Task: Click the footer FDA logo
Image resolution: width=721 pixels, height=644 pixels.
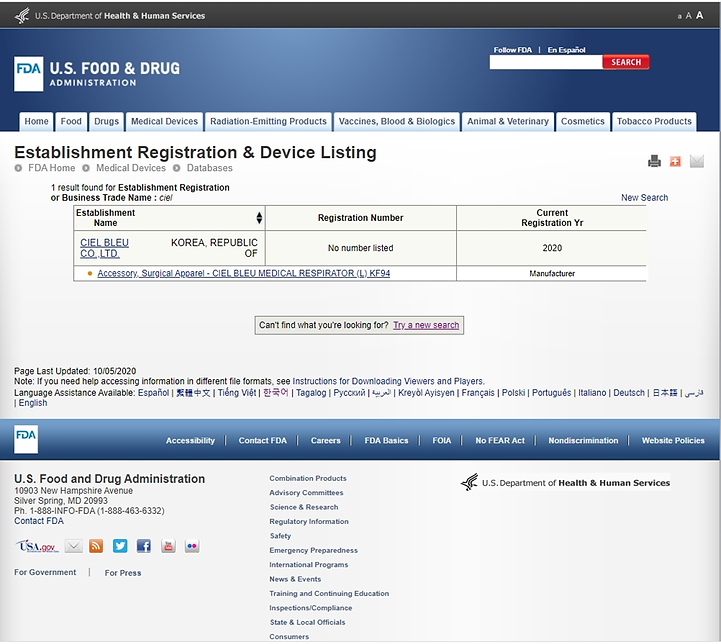Action: [x=26, y=439]
